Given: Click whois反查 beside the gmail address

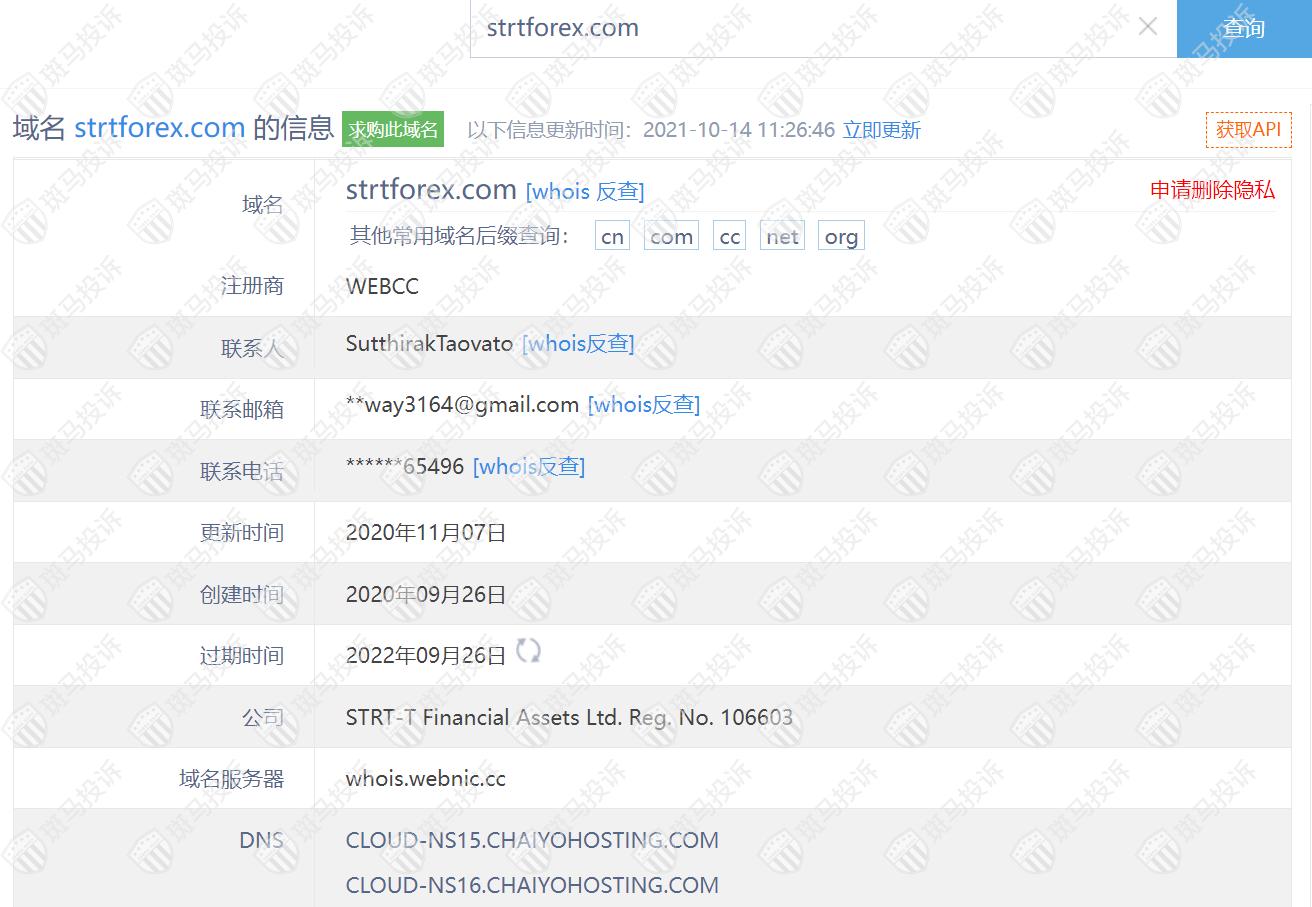Looking at the screenshot, I should click(x=644, y=405).
